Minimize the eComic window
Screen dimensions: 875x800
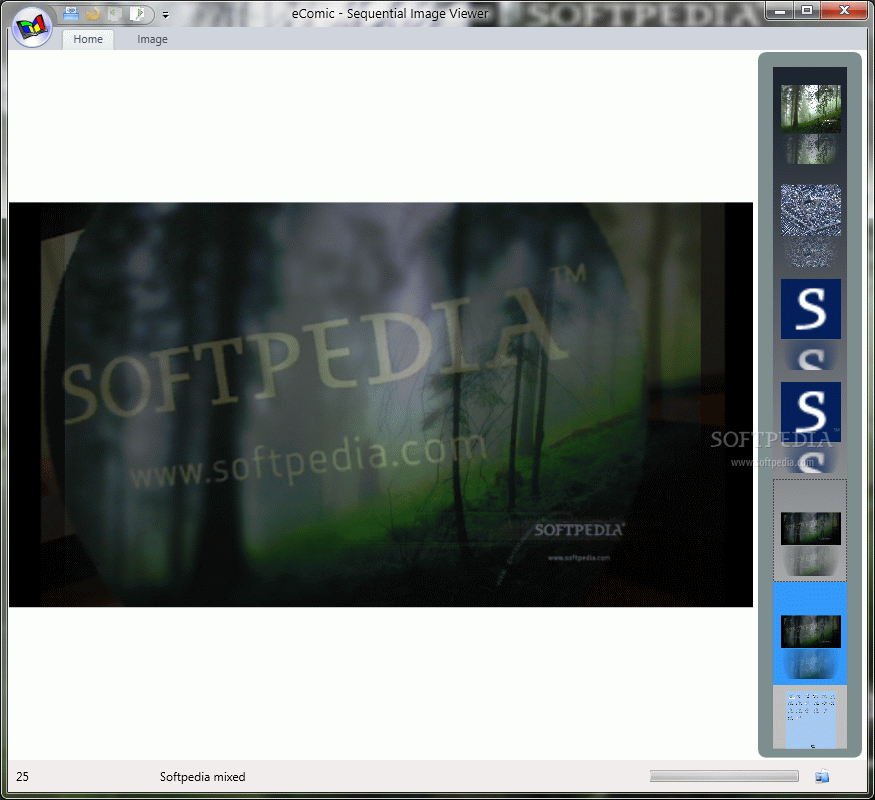780,11
